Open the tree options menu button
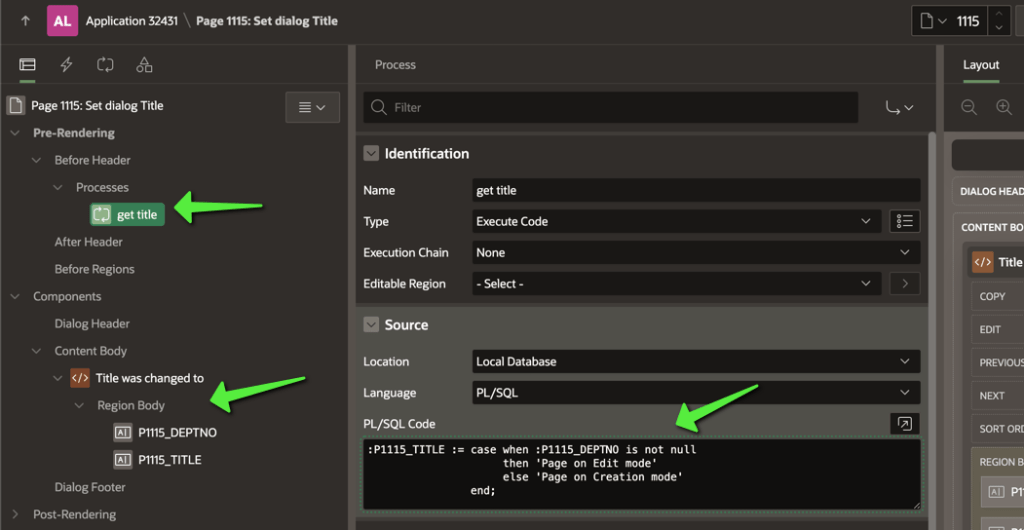 click(312, 107)
